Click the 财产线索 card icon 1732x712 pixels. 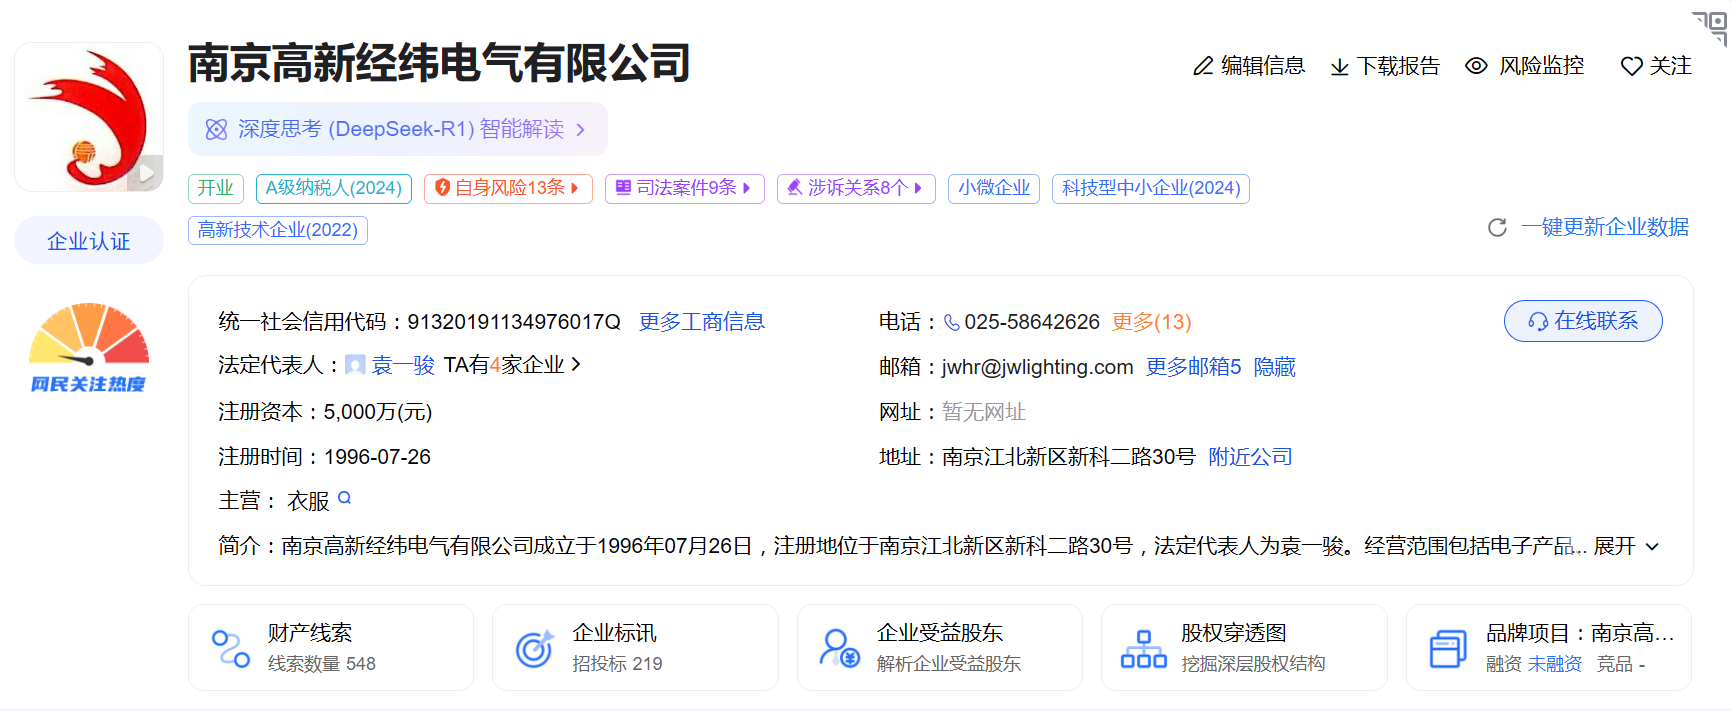[231, 649]
